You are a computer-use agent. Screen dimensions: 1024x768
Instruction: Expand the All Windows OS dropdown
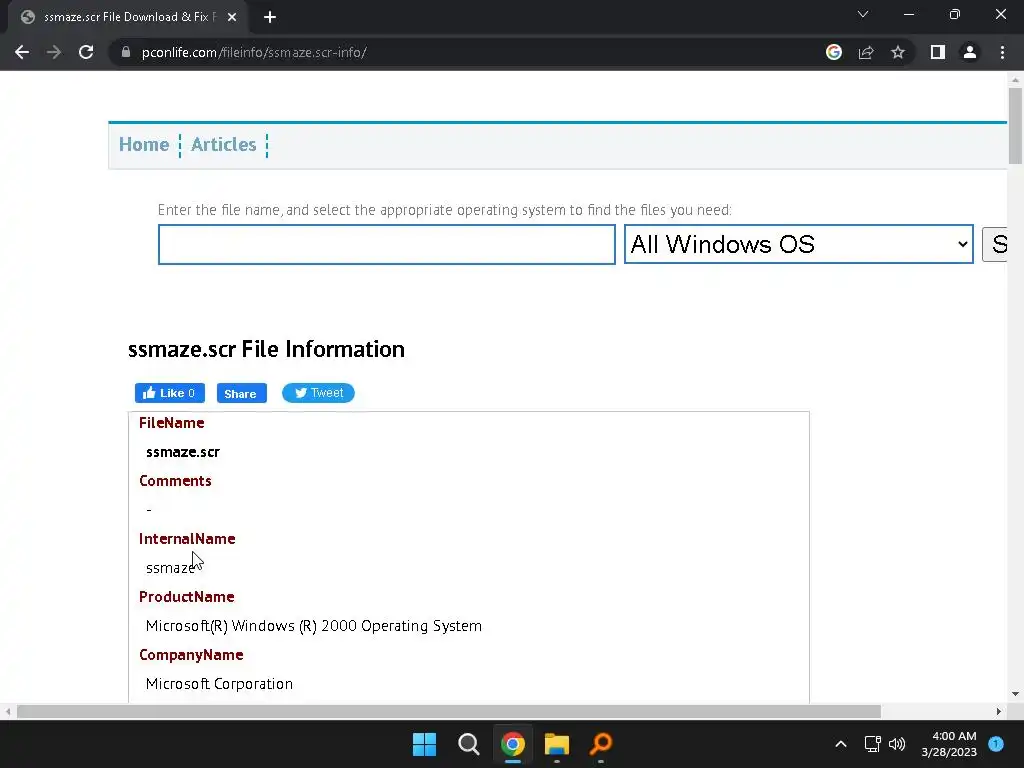pyautogui.click(x=799, y=244)
